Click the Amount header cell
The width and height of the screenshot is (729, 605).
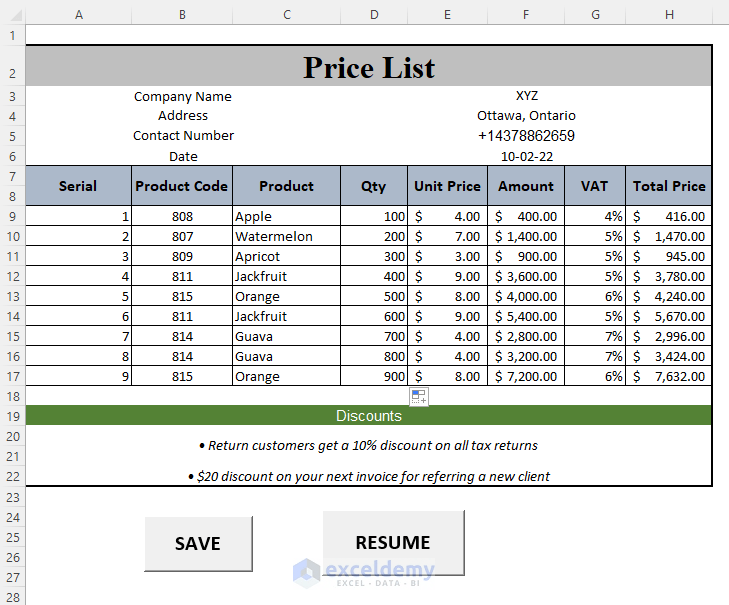[x=526, y=186]
